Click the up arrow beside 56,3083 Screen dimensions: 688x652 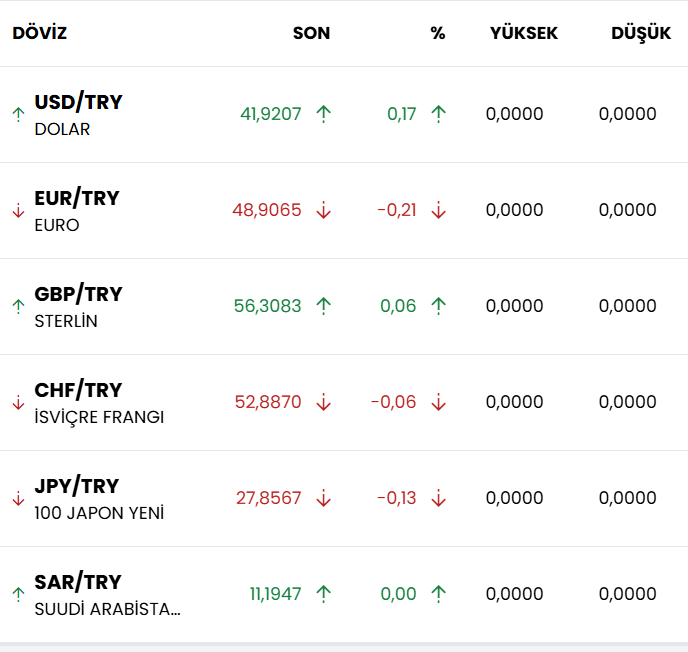(x=323, y=306)
